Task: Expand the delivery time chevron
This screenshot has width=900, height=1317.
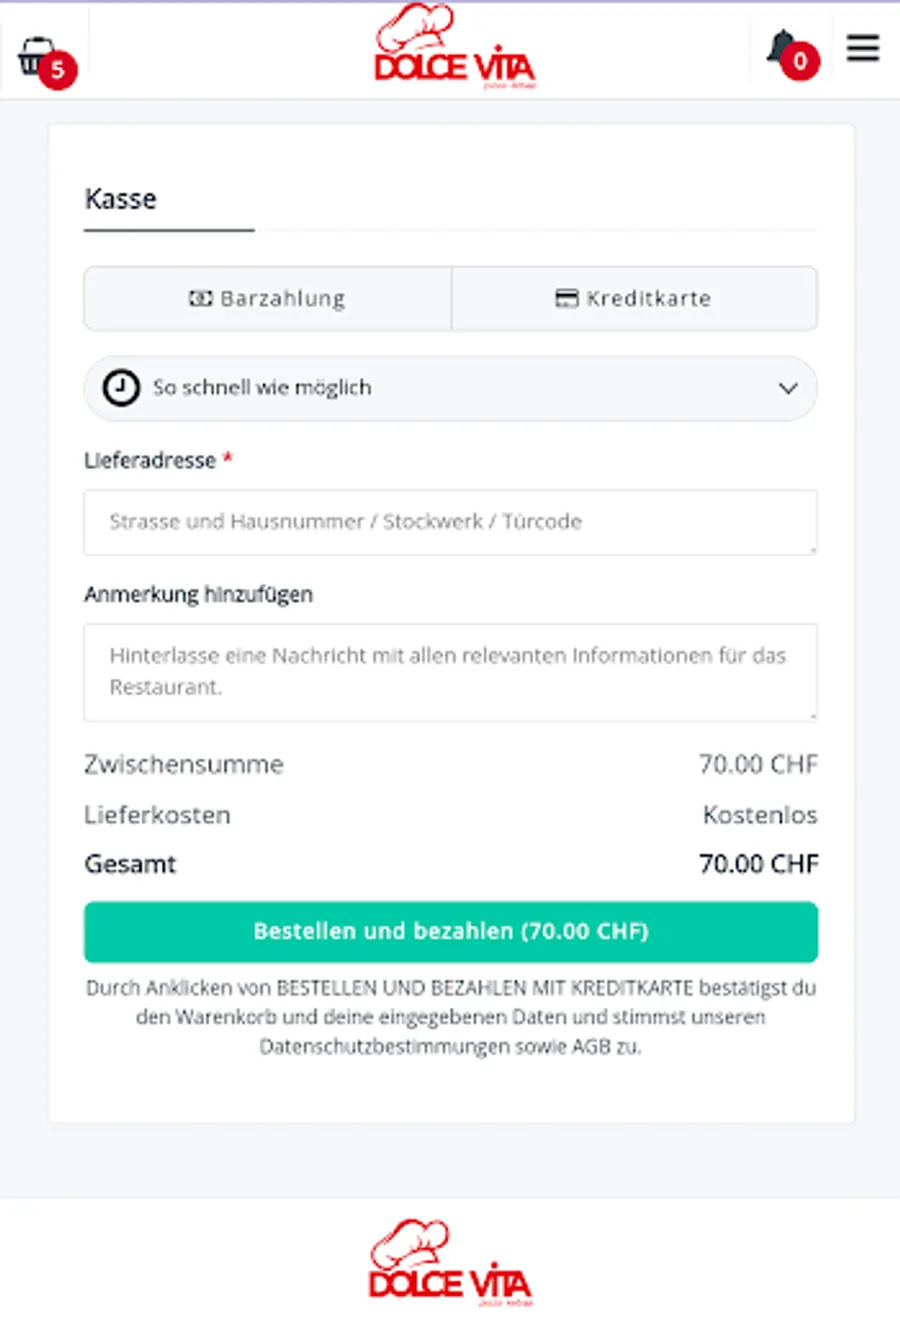Action: click(788, 388)
